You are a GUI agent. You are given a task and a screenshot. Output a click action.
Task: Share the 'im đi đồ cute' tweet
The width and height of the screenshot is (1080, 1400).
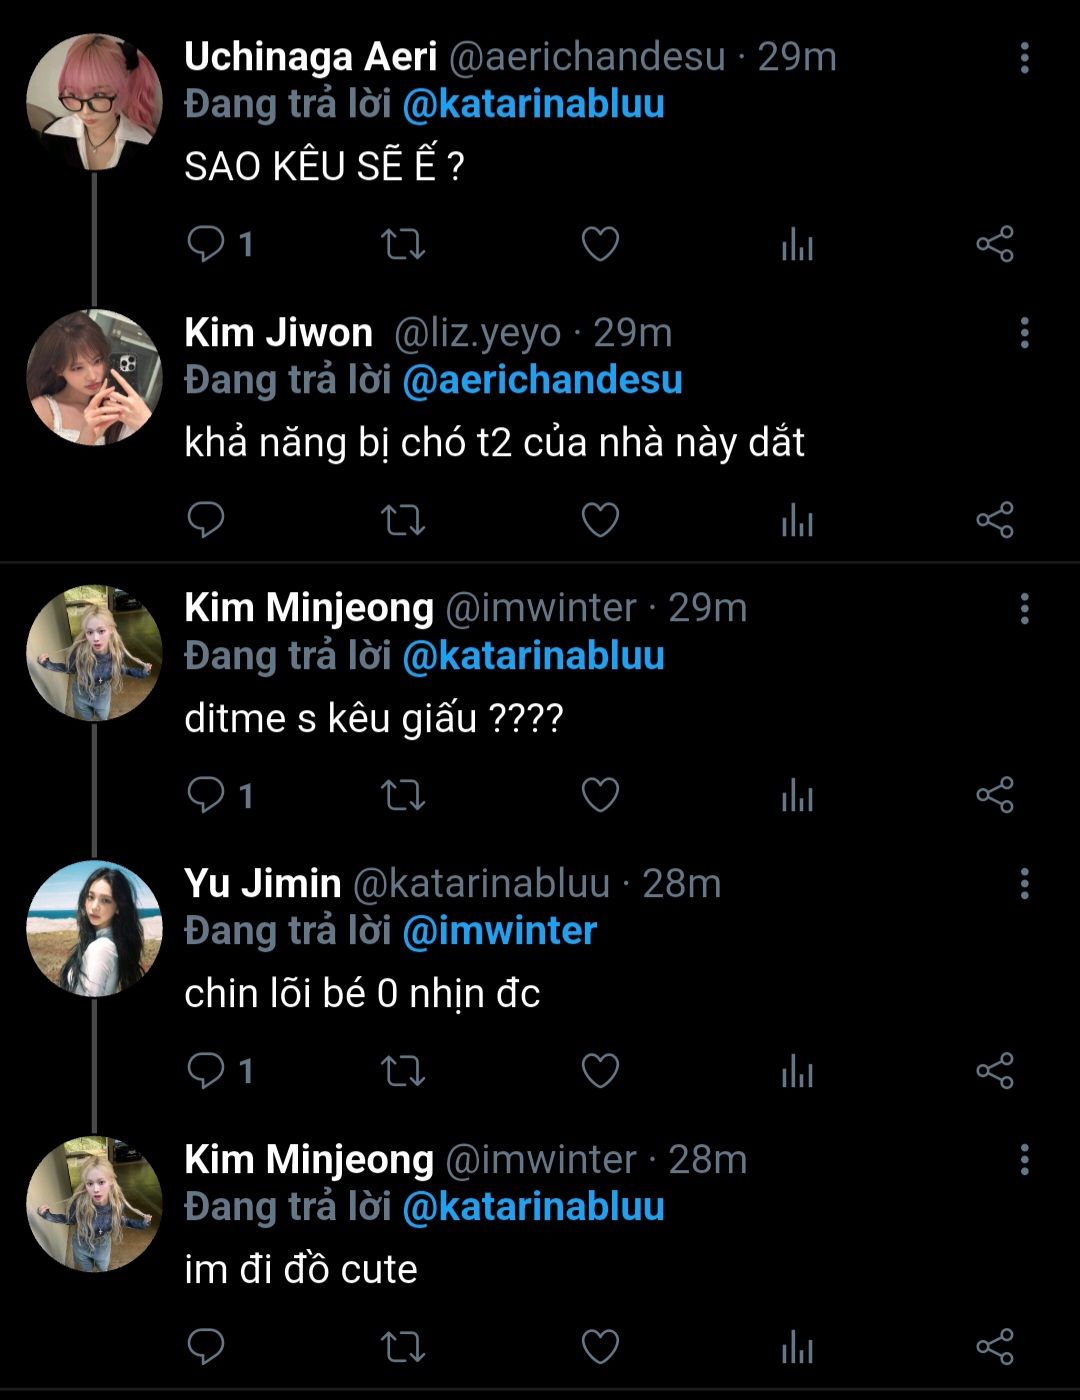(994, 1347)
